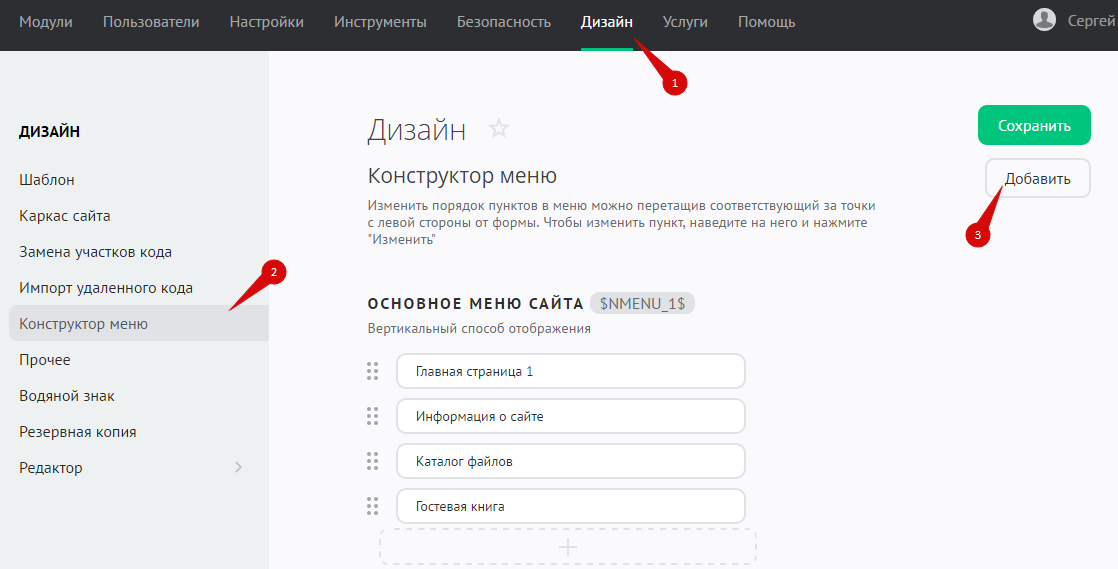
Task: Click the user avatar icon for Сергей
Action: [1044, 20]
